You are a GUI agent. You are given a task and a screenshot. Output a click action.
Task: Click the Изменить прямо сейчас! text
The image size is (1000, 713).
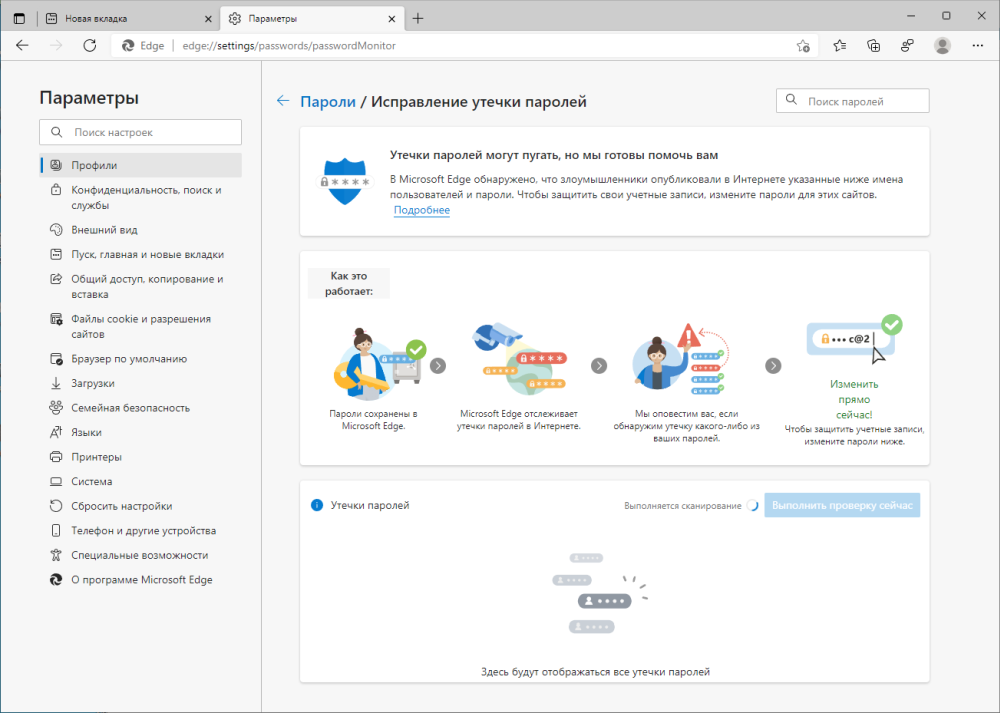click(854, 399)
